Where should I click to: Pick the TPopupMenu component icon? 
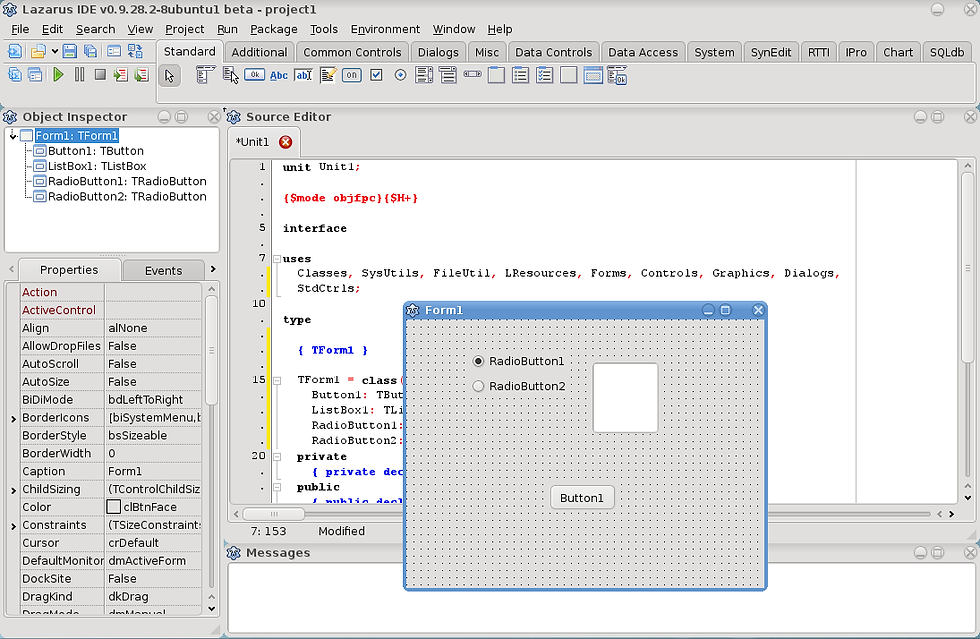[x=231, y=76]
